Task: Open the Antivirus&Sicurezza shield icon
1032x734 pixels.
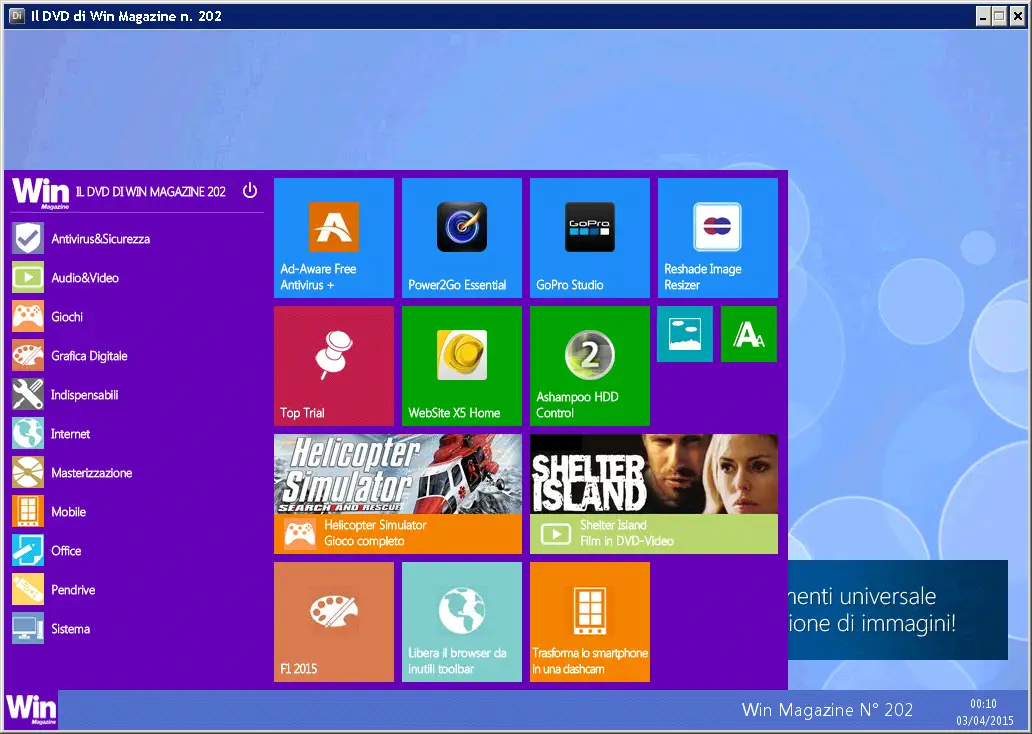Action: point(28,238)
